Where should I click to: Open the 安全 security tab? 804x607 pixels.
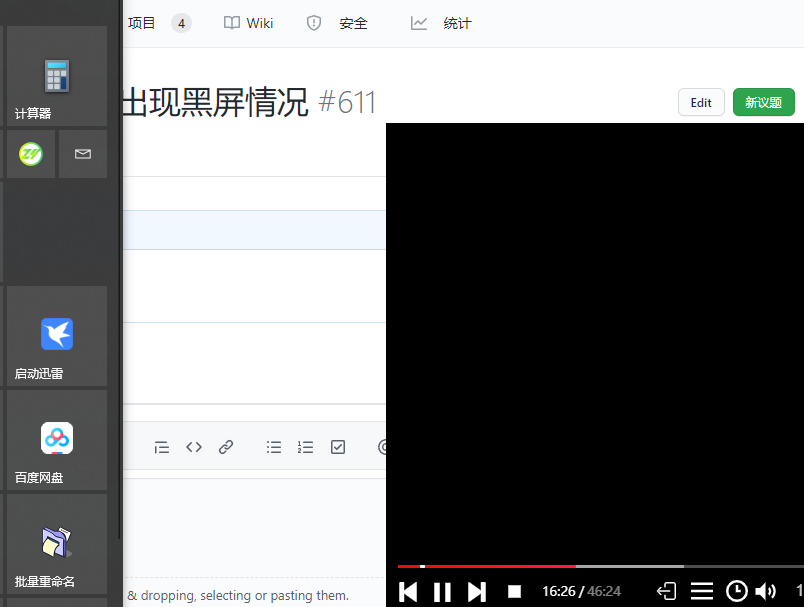point(337,23)
